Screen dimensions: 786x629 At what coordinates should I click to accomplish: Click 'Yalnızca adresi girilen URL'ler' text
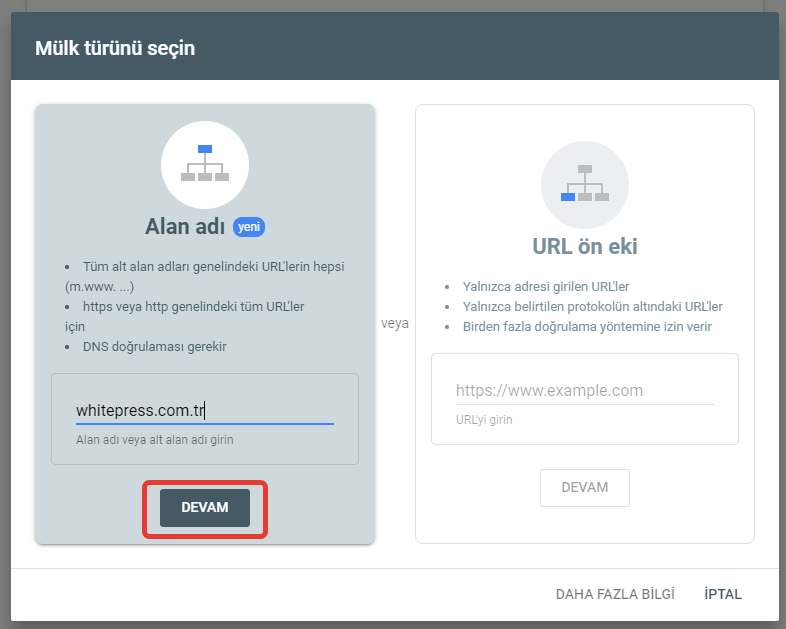pyautogui.click(x=545, y=286)
